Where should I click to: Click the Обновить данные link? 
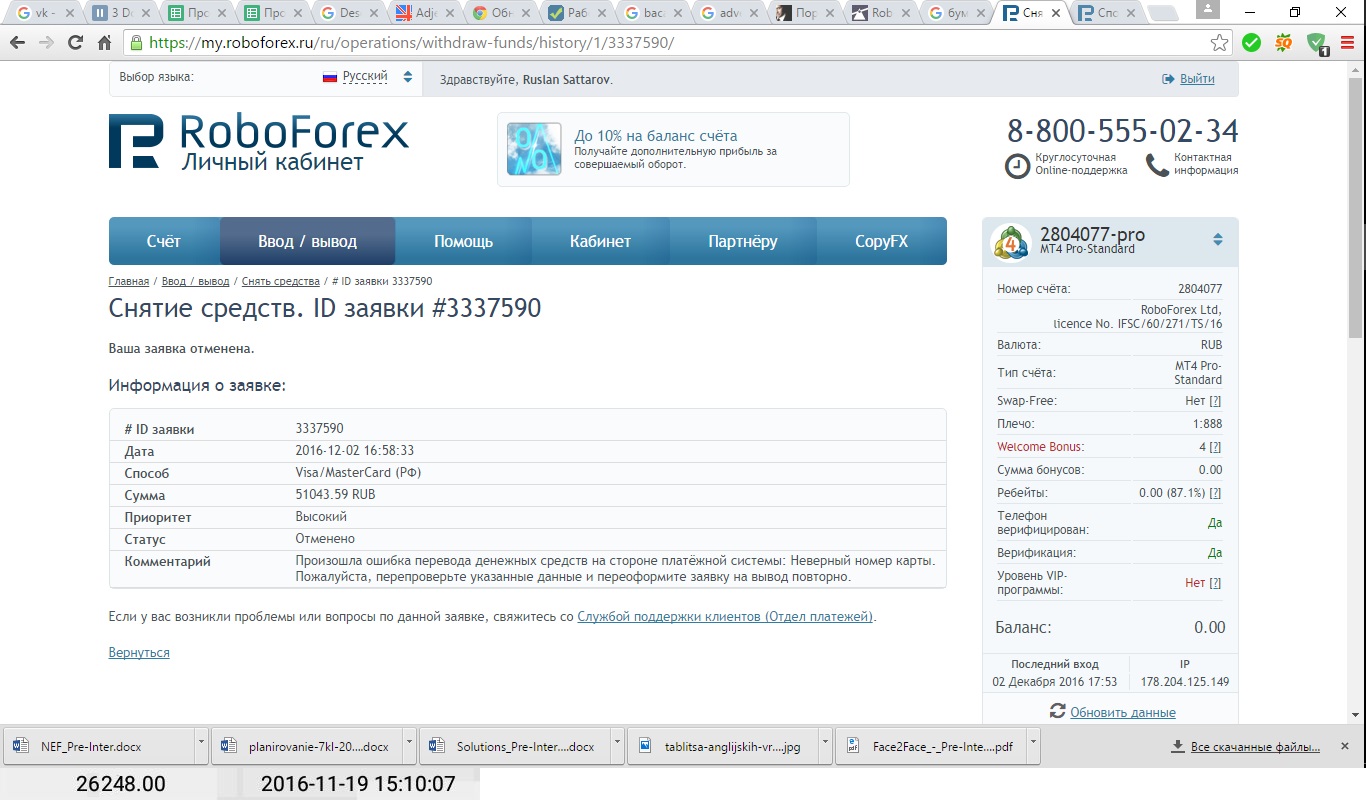pos(1123,712)
